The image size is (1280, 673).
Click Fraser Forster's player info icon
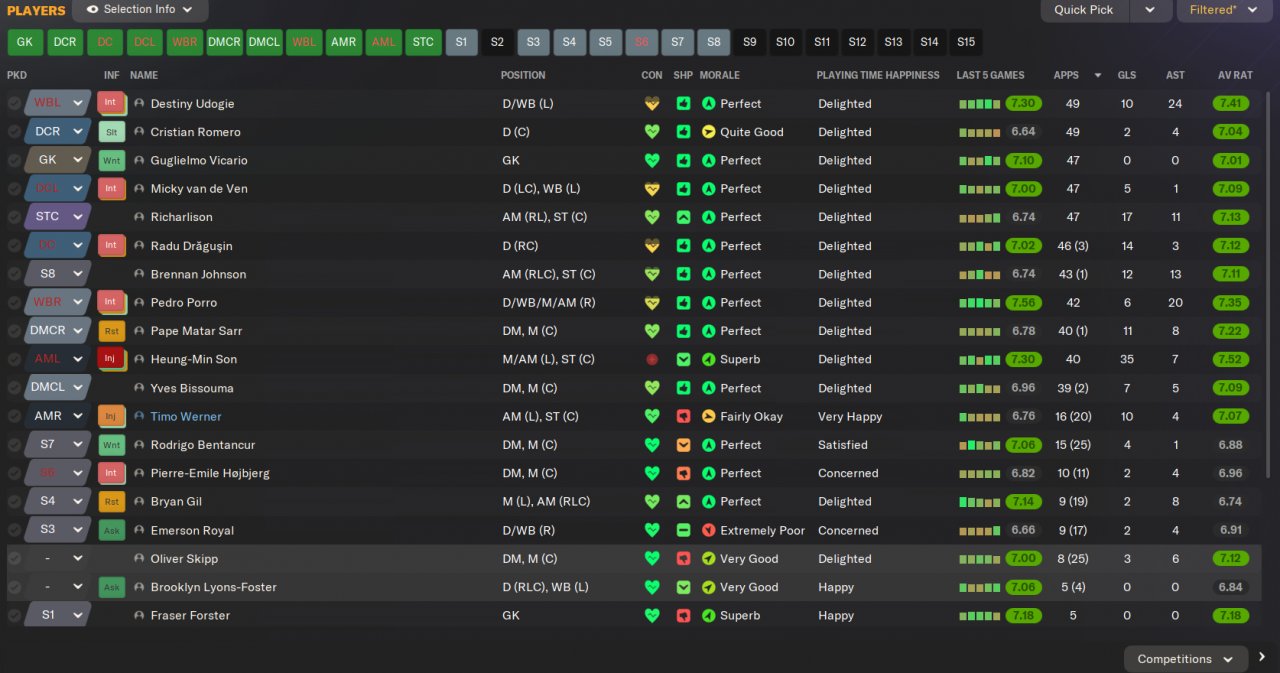(x=139, y=616)
